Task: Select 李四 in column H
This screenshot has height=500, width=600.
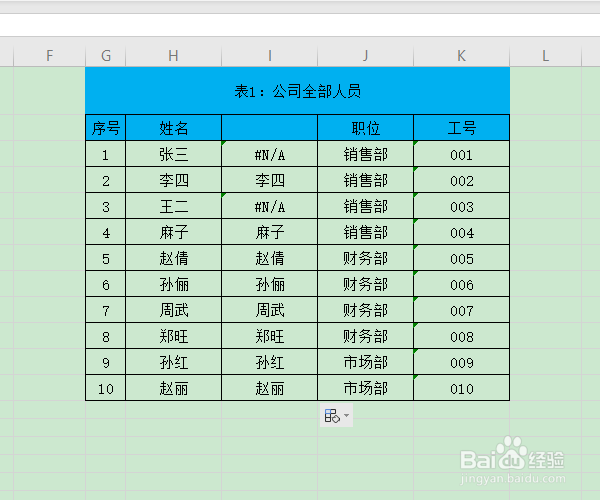Action: pyautogui.click(x=173, y=180)
